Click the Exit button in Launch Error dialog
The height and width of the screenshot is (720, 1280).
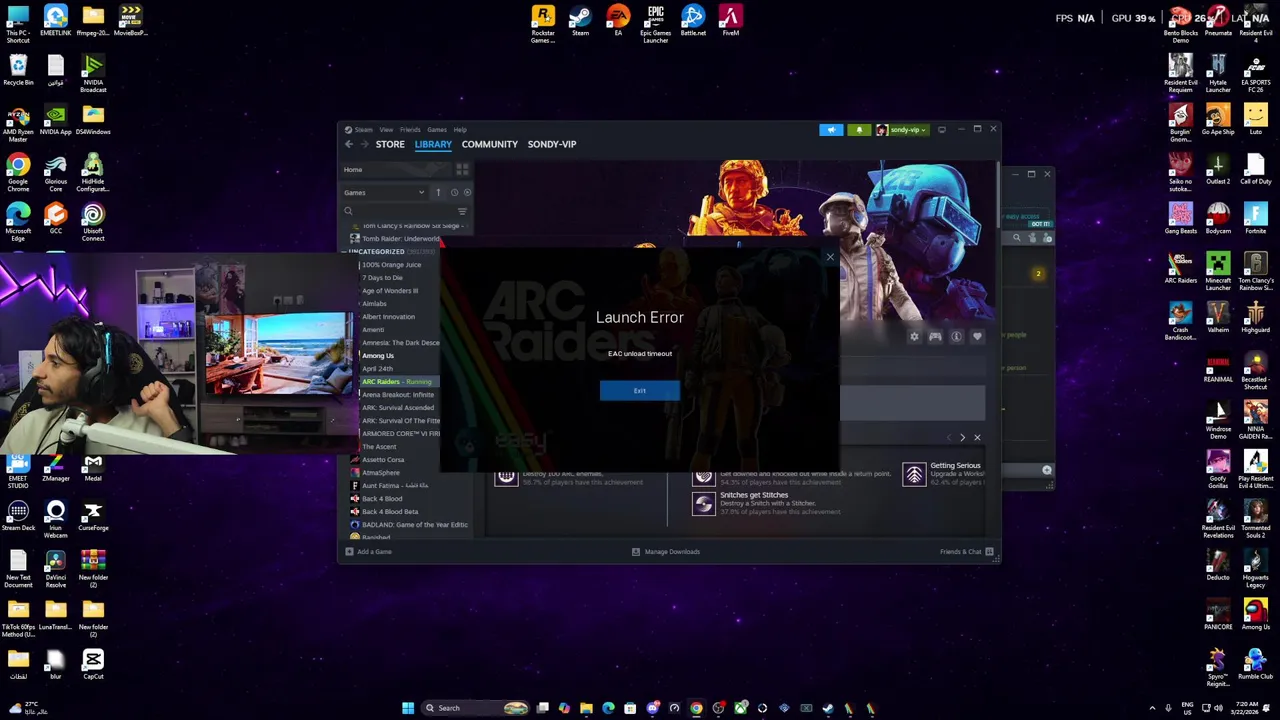[639, 391]
